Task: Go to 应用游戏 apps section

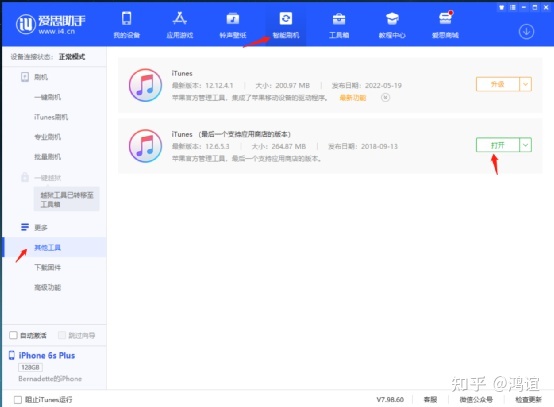Action: point(180,18)
